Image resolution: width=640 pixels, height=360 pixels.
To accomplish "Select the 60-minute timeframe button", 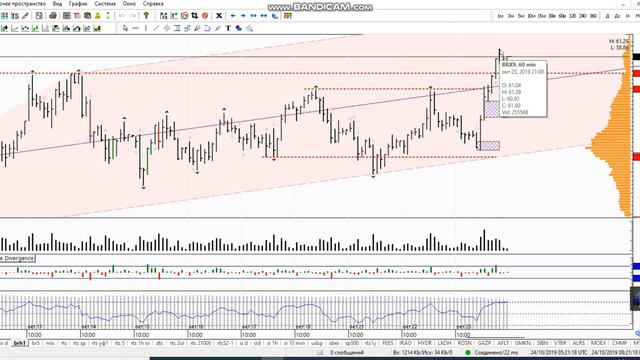I will 562,16.
